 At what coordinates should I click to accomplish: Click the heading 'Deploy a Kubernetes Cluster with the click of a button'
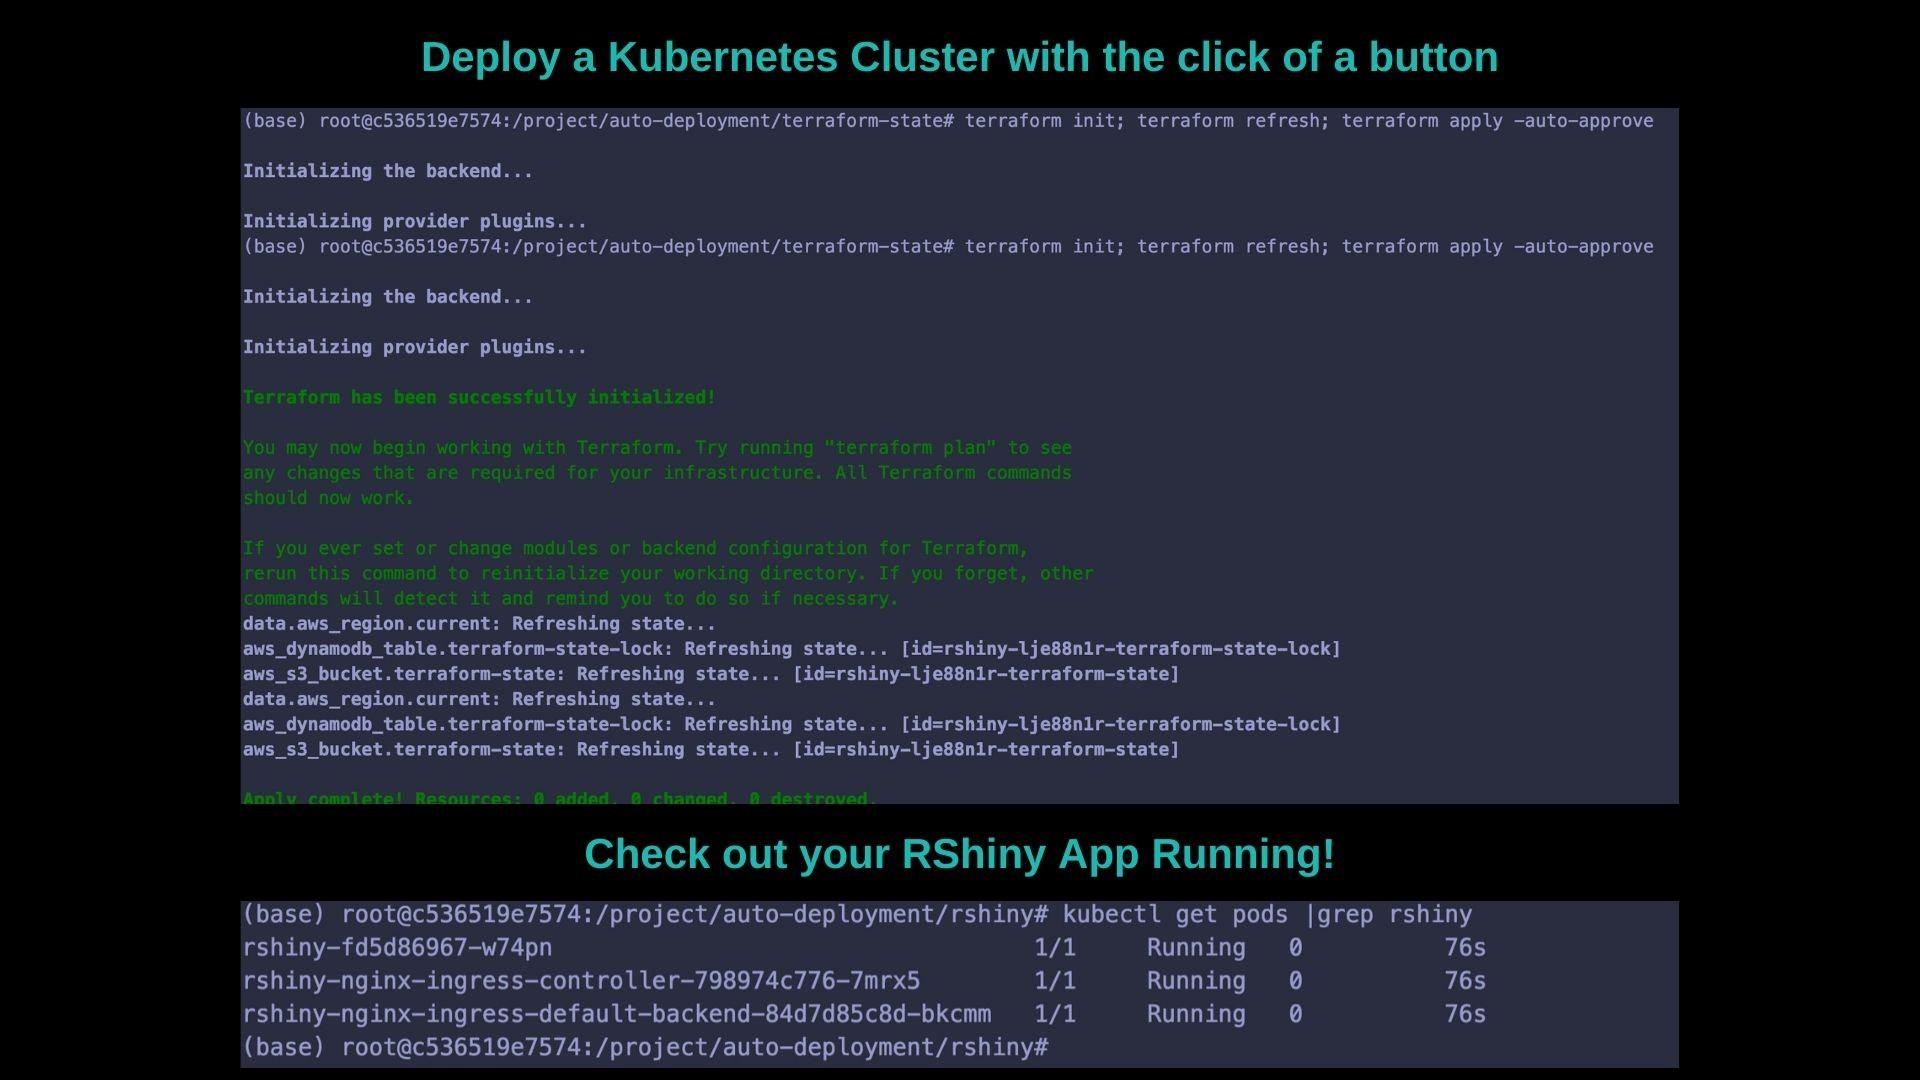(x=959, y=57)
